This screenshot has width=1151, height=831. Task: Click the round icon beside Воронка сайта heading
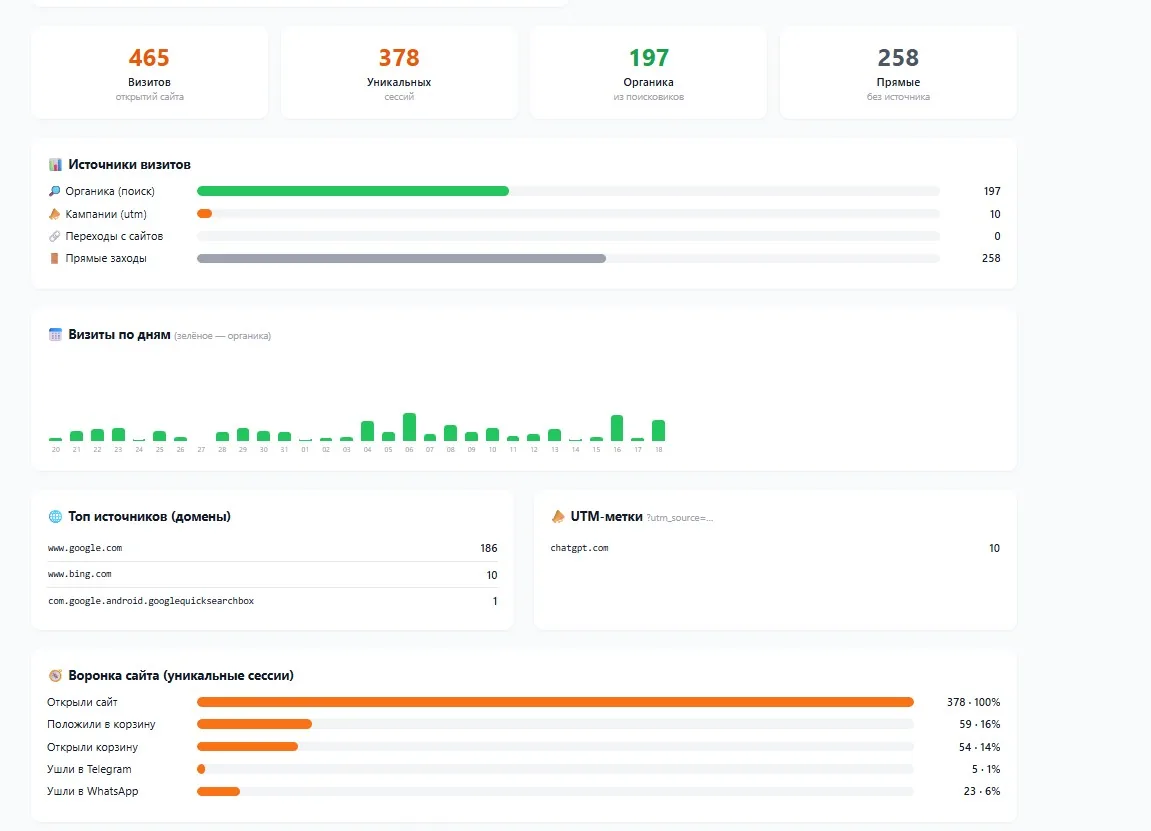click(x=55, y=675)
